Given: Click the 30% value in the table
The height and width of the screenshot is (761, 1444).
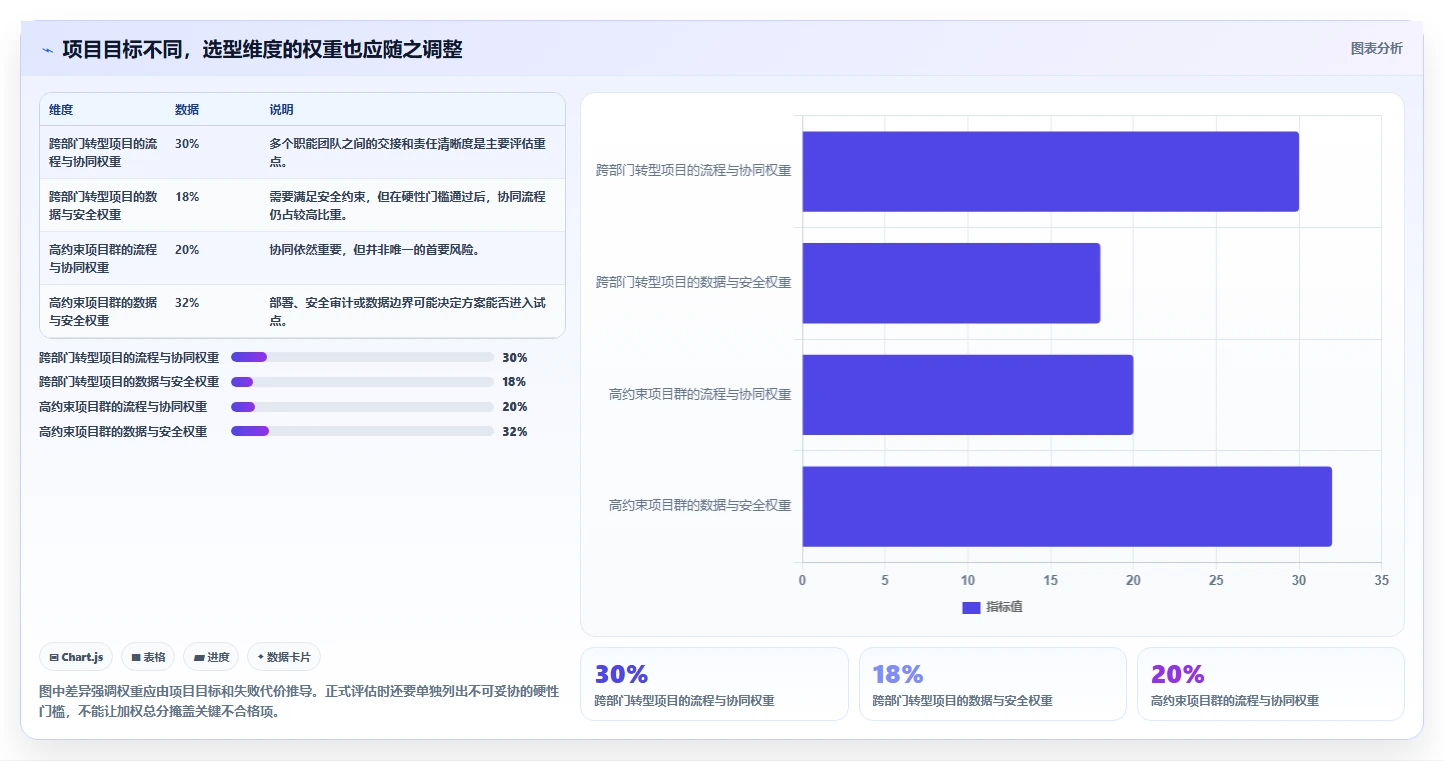Looking at the screenshot, I should (x=187, y=144).
